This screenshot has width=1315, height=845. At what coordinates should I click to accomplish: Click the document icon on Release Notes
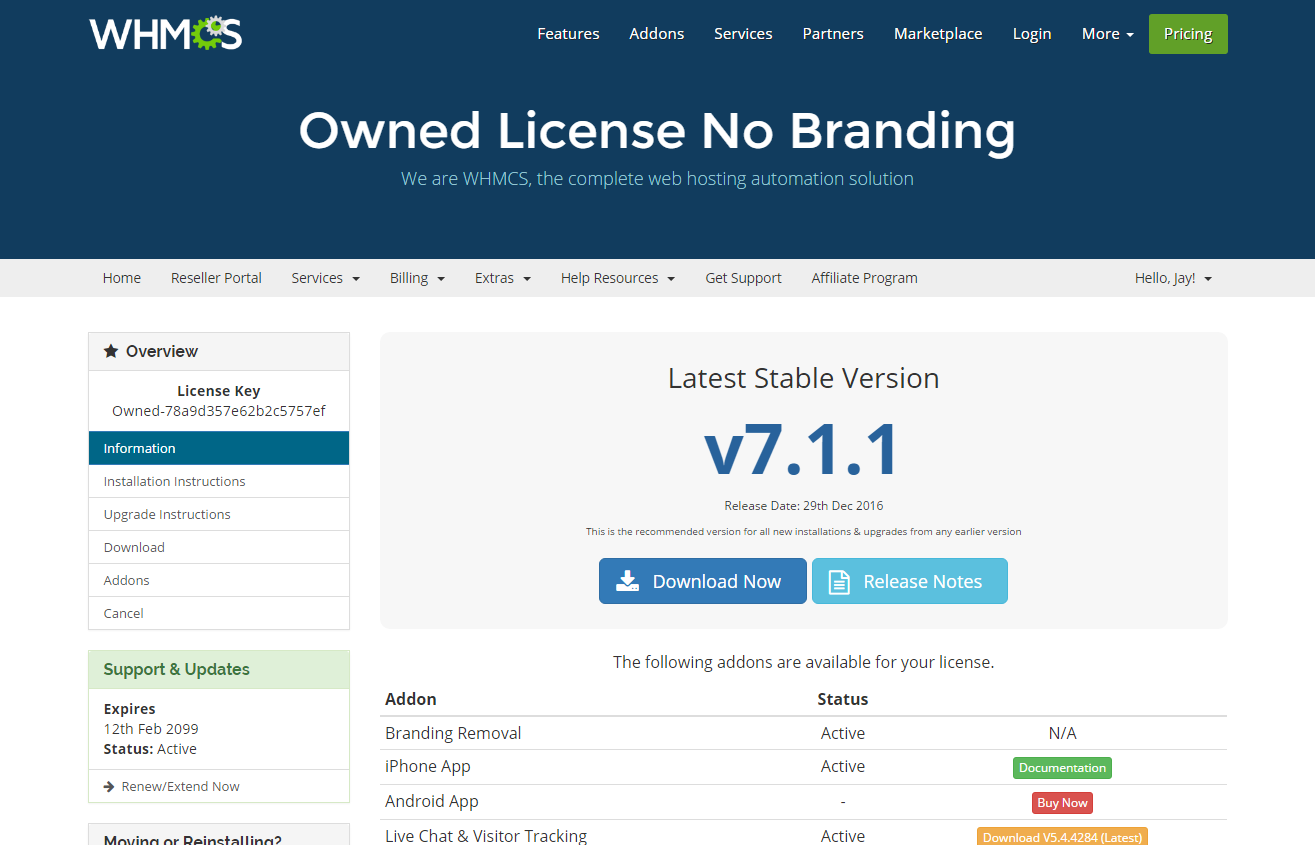click(x=839, y=582)
